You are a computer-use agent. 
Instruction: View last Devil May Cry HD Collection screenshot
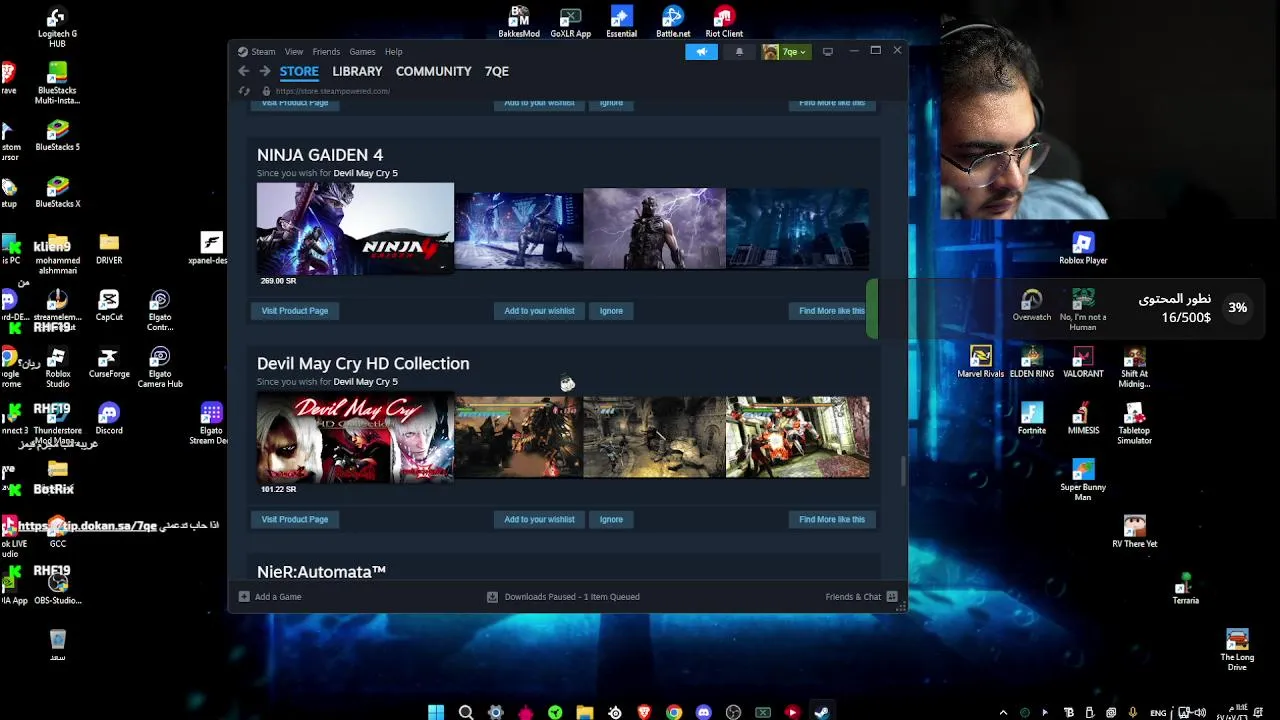(x=797, y=437)
